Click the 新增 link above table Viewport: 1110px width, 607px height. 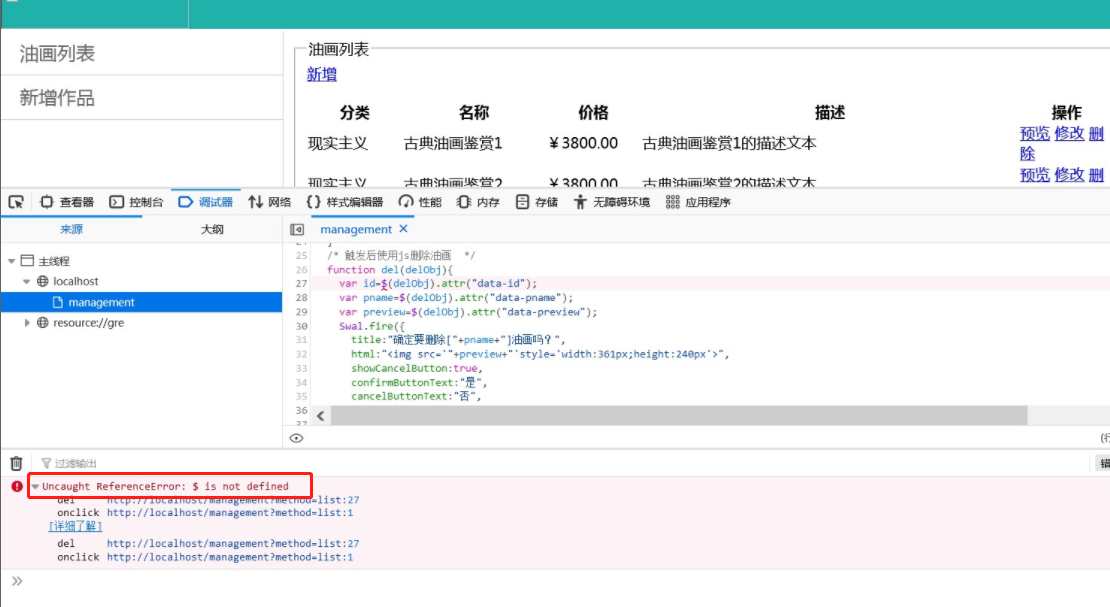point(321,74)
